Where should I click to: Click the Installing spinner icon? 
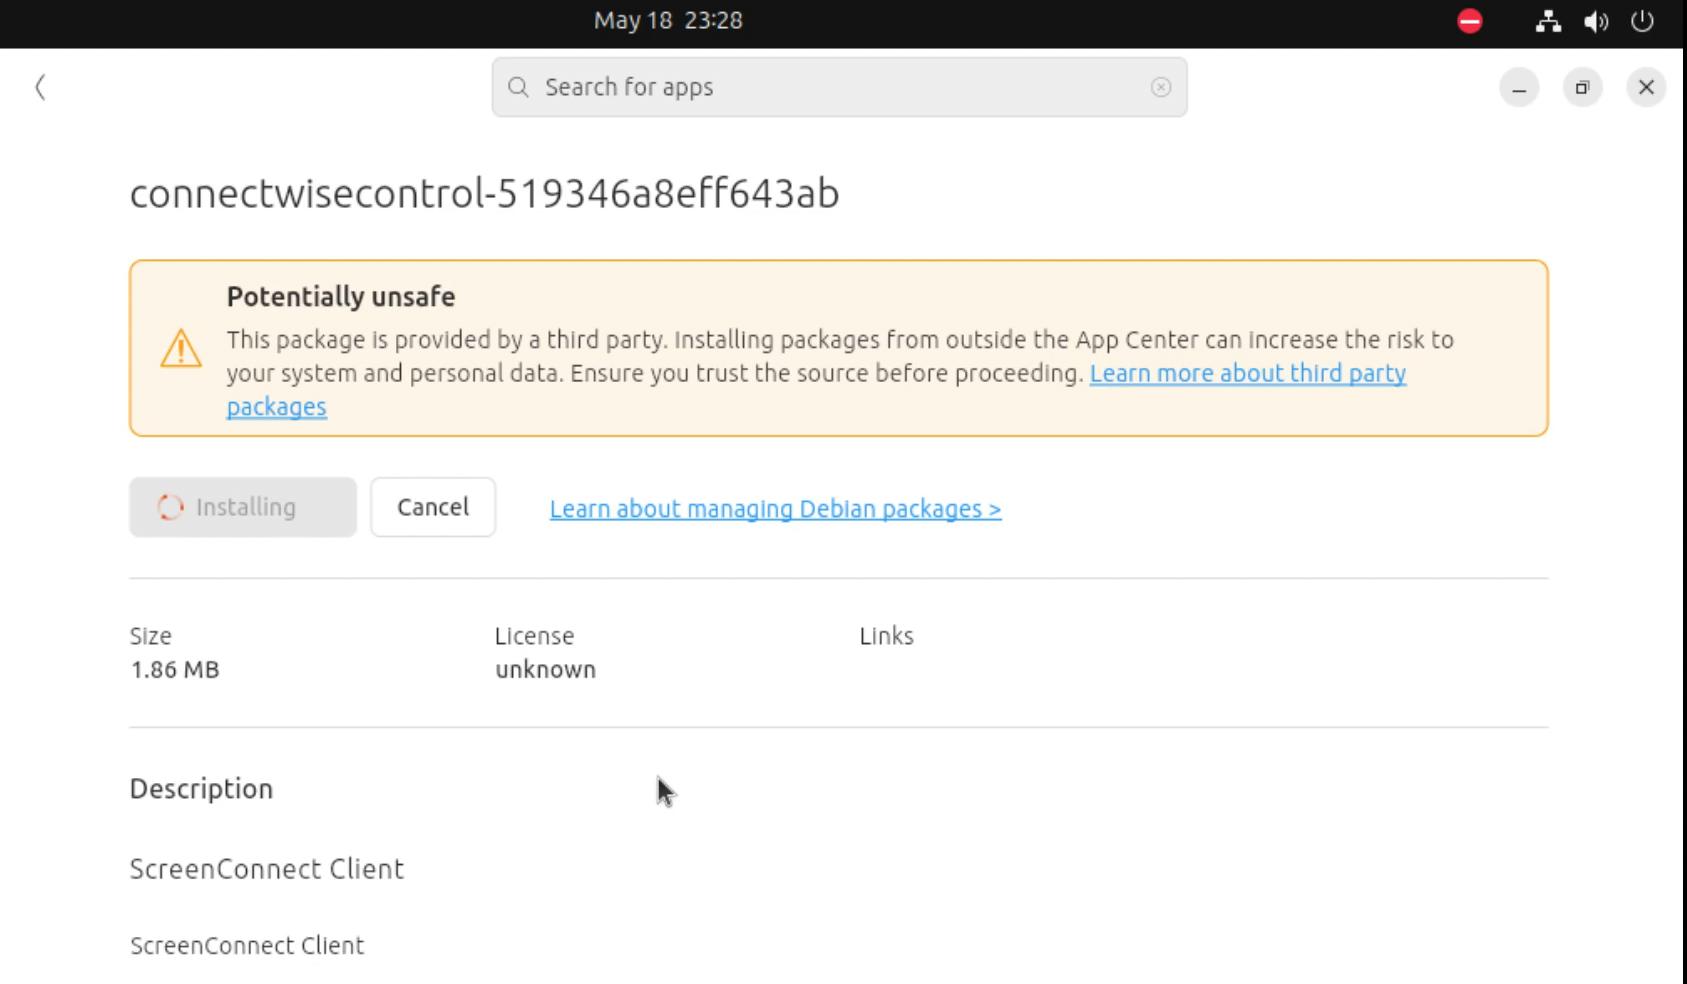(170, 507)
